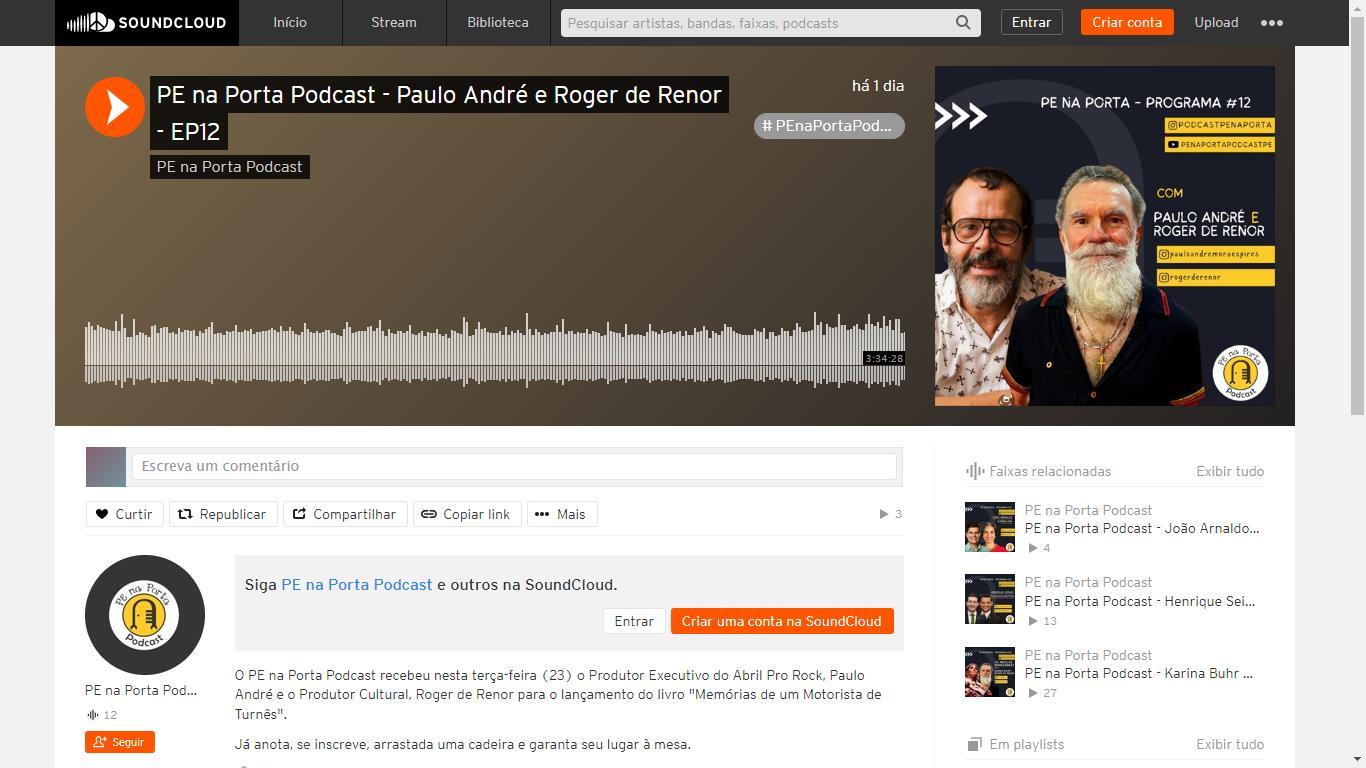Open the Karina Buhr related track title
The image size is (1366, 768).
pyautogui.click(x=1139, y=673)
